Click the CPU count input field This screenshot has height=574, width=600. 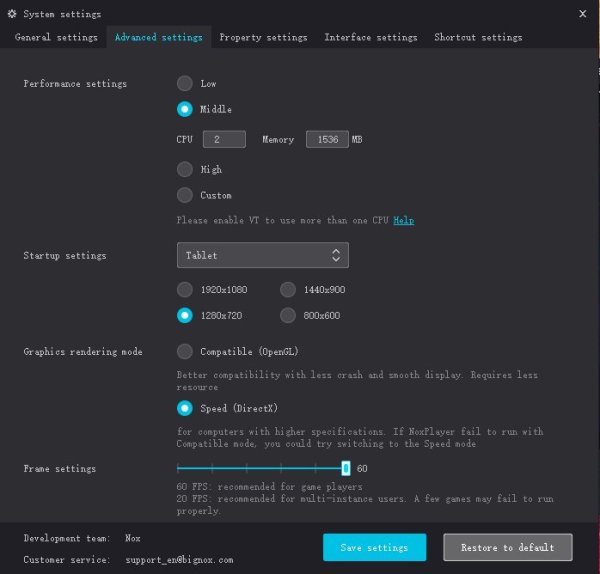click(224, 140)
